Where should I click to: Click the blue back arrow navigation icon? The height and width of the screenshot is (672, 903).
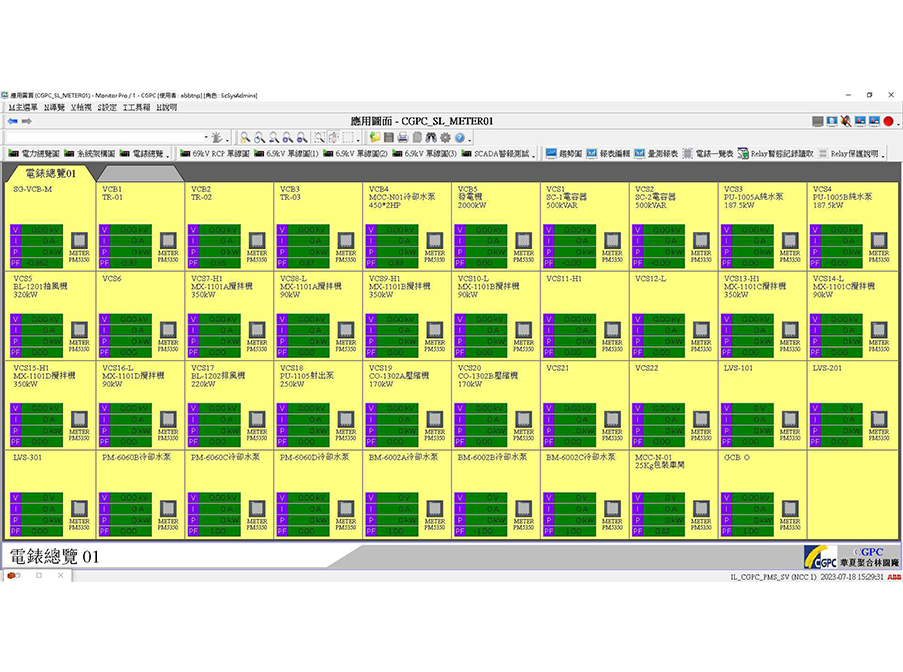click(13, 121)
